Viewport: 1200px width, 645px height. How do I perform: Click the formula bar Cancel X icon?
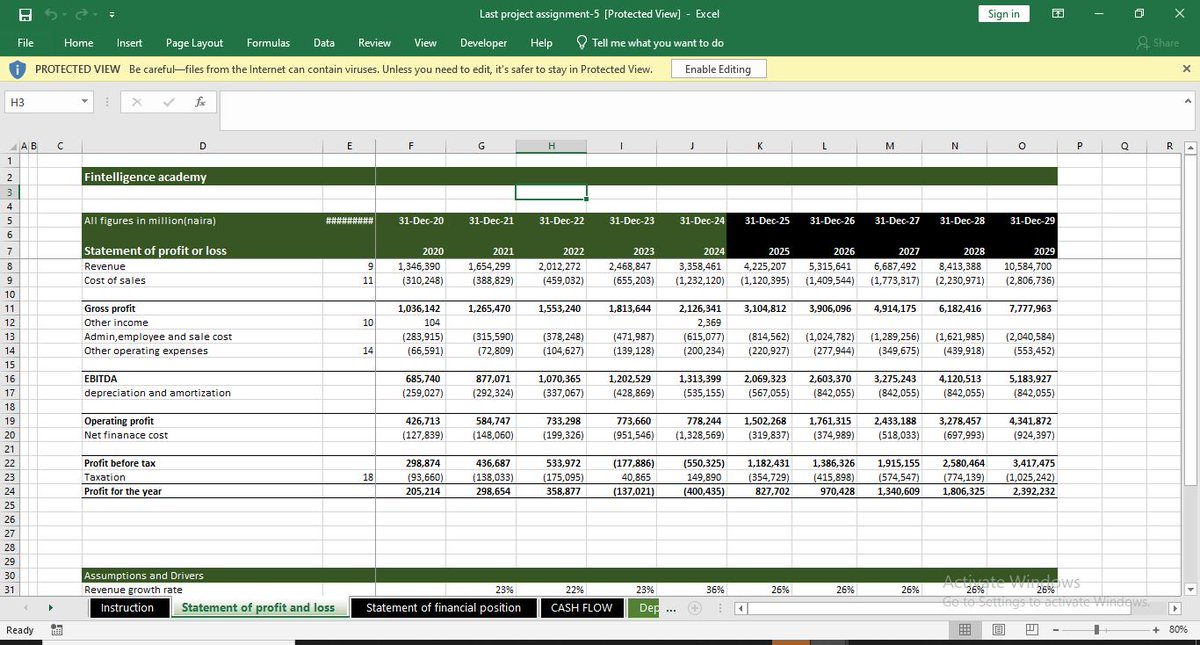tap(137, 102)
